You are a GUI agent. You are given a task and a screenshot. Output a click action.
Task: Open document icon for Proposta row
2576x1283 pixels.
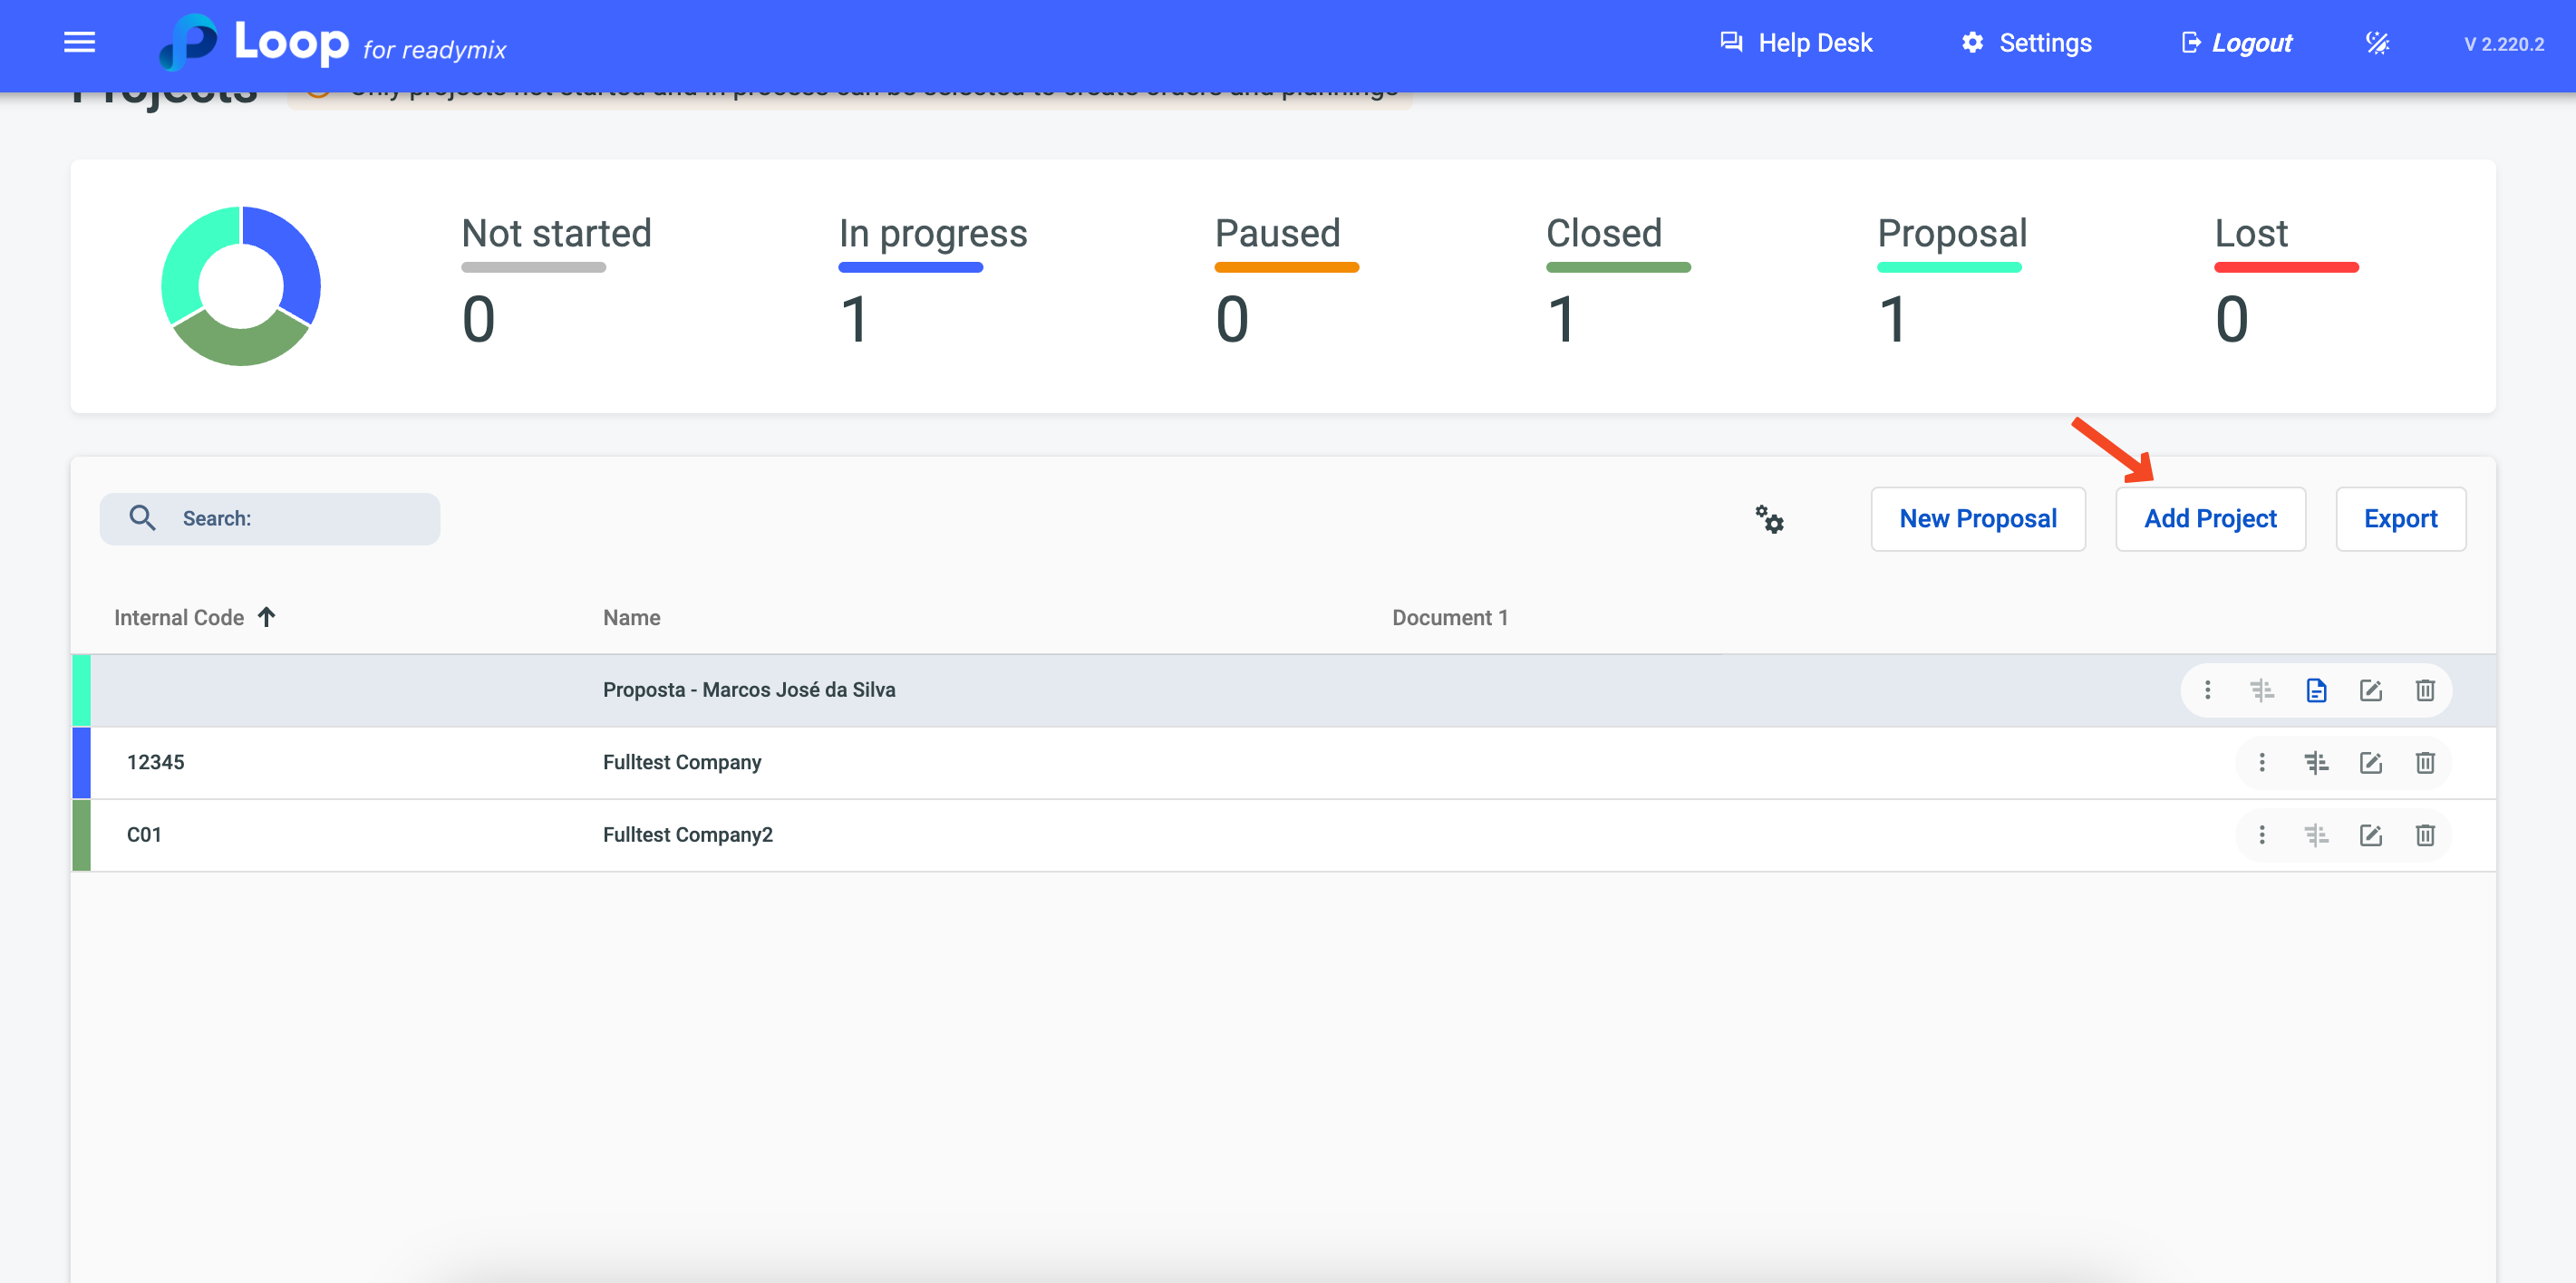coord(2316,690)
